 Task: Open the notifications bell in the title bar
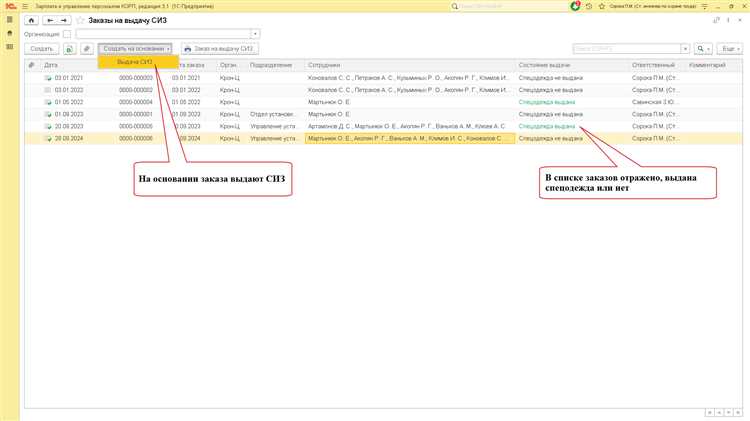coord(576,6)
